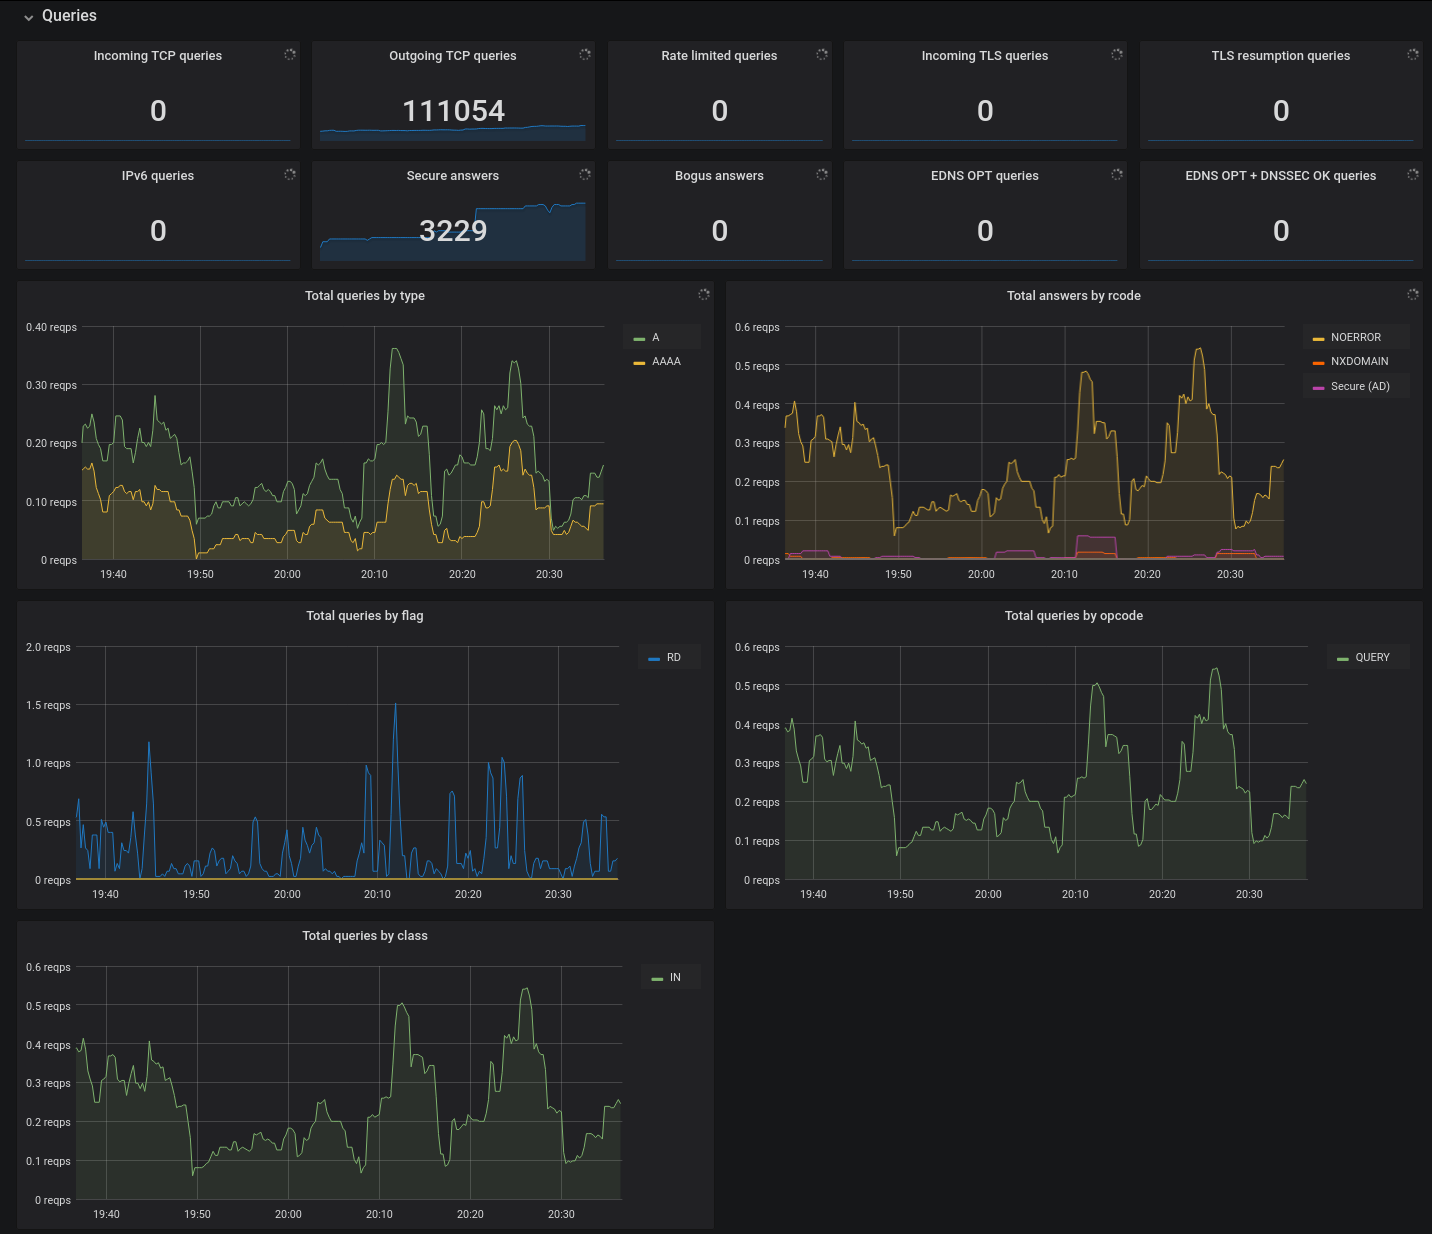Toggle the NXDOMAIN series in the legend
Image resolution: width=1432 pixels, height=1234 pixels.
coord(1360,362)
